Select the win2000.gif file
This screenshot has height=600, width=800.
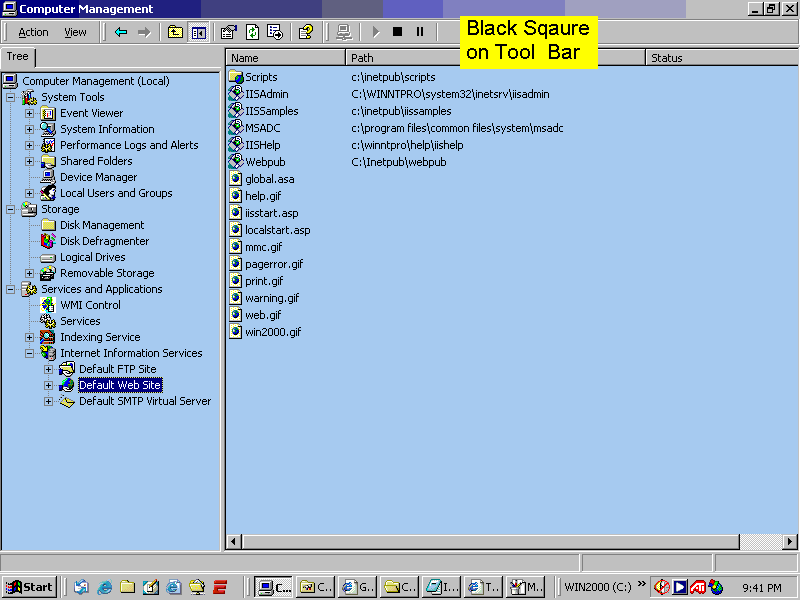(x=273, y=332)
